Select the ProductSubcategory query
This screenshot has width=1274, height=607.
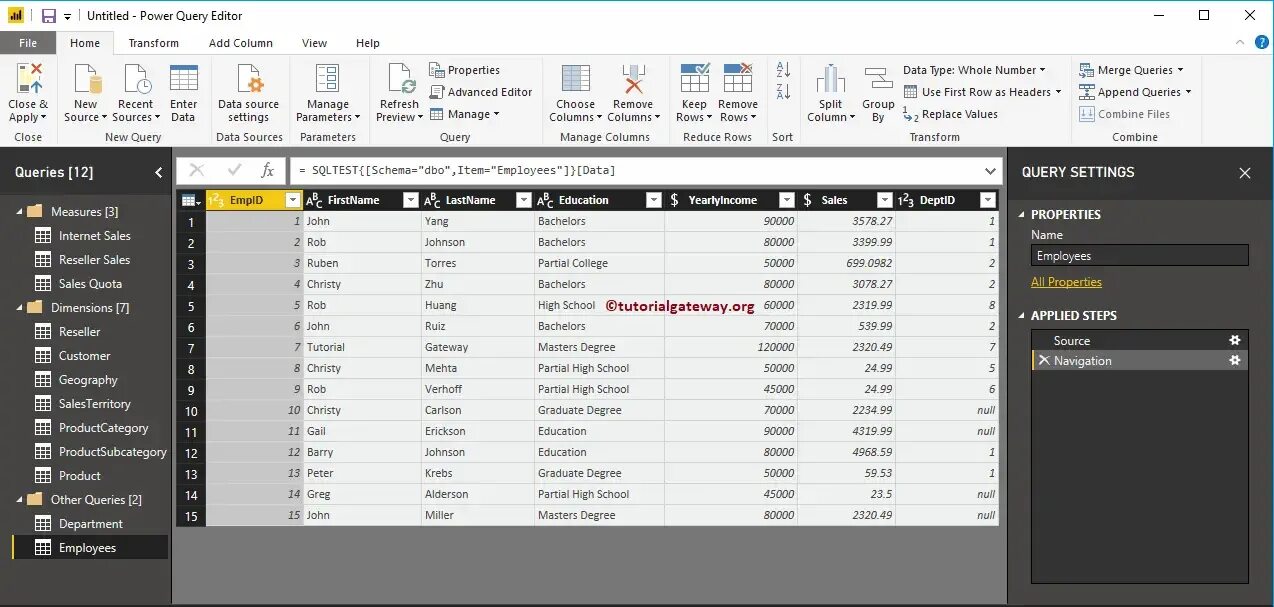112,451
